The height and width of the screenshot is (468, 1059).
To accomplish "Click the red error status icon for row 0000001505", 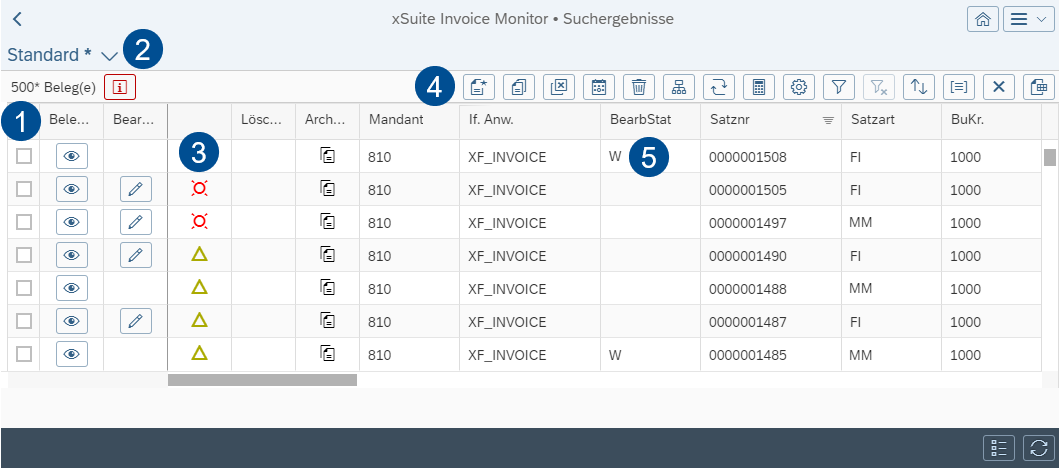I will click(199, 189).
